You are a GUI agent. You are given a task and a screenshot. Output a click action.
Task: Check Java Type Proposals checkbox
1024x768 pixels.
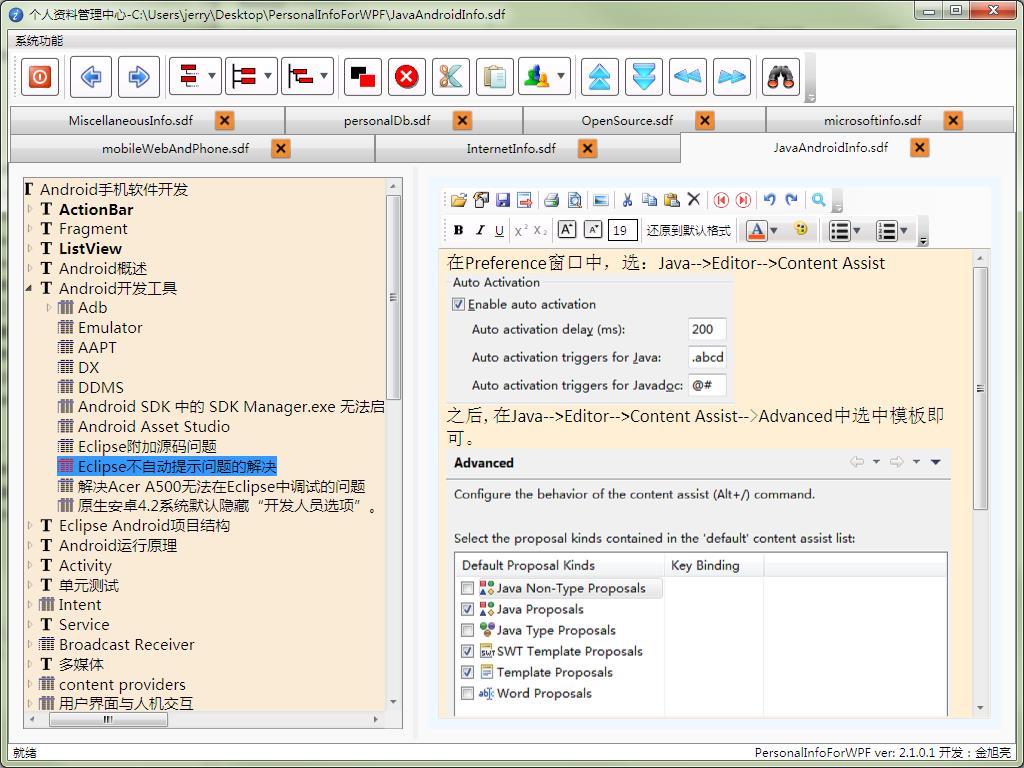coord(467,630)
